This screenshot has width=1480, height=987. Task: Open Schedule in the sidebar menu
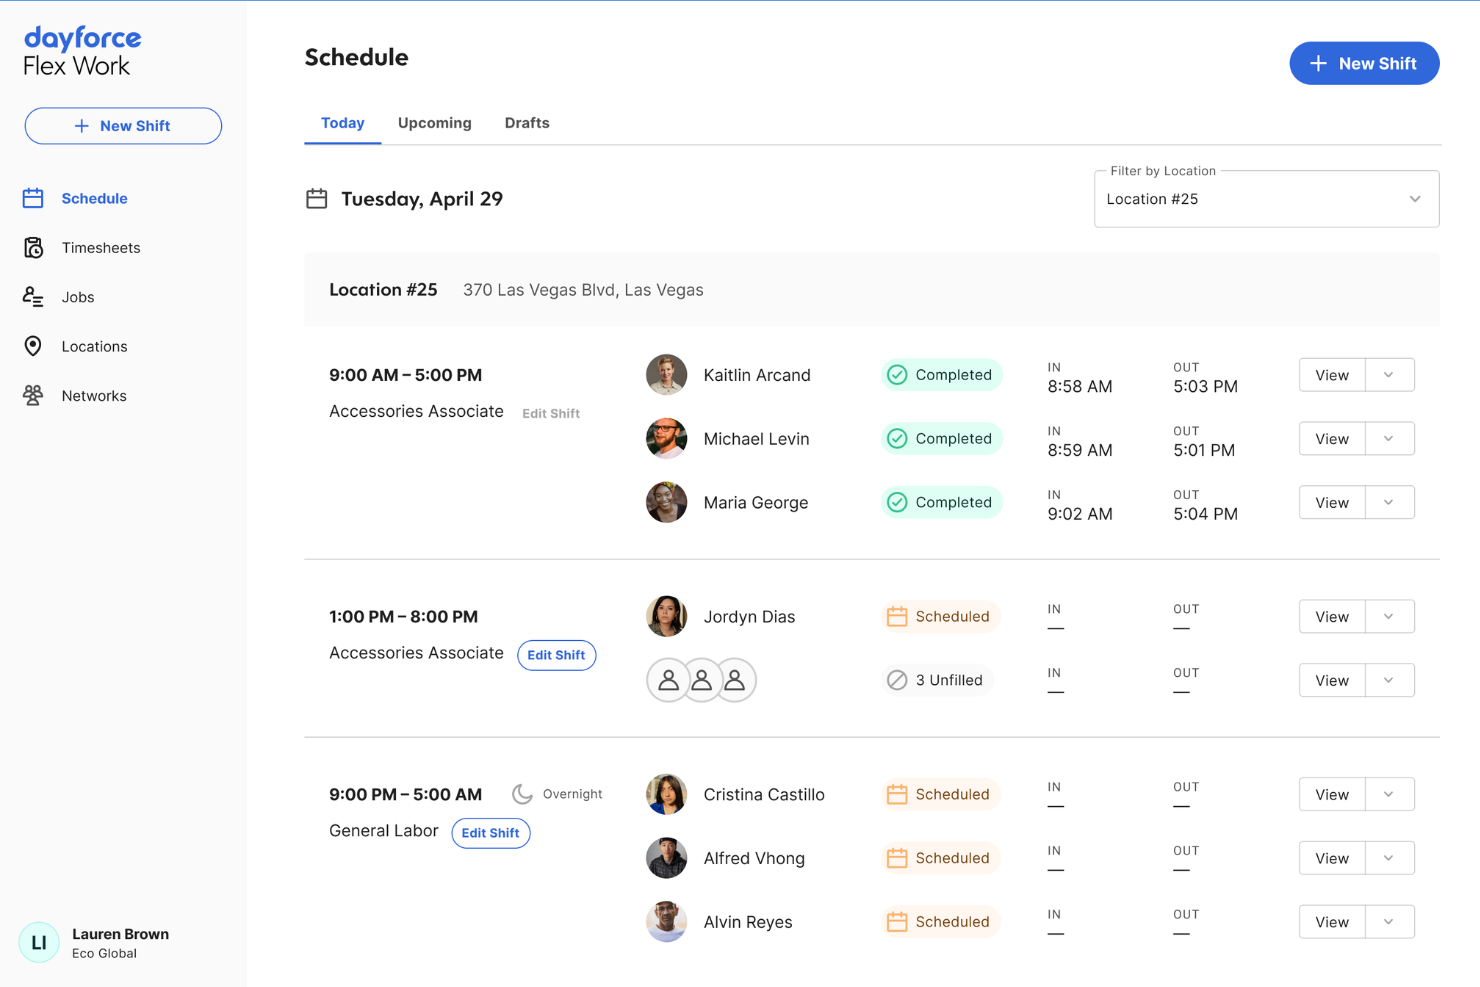coord(94,198)
